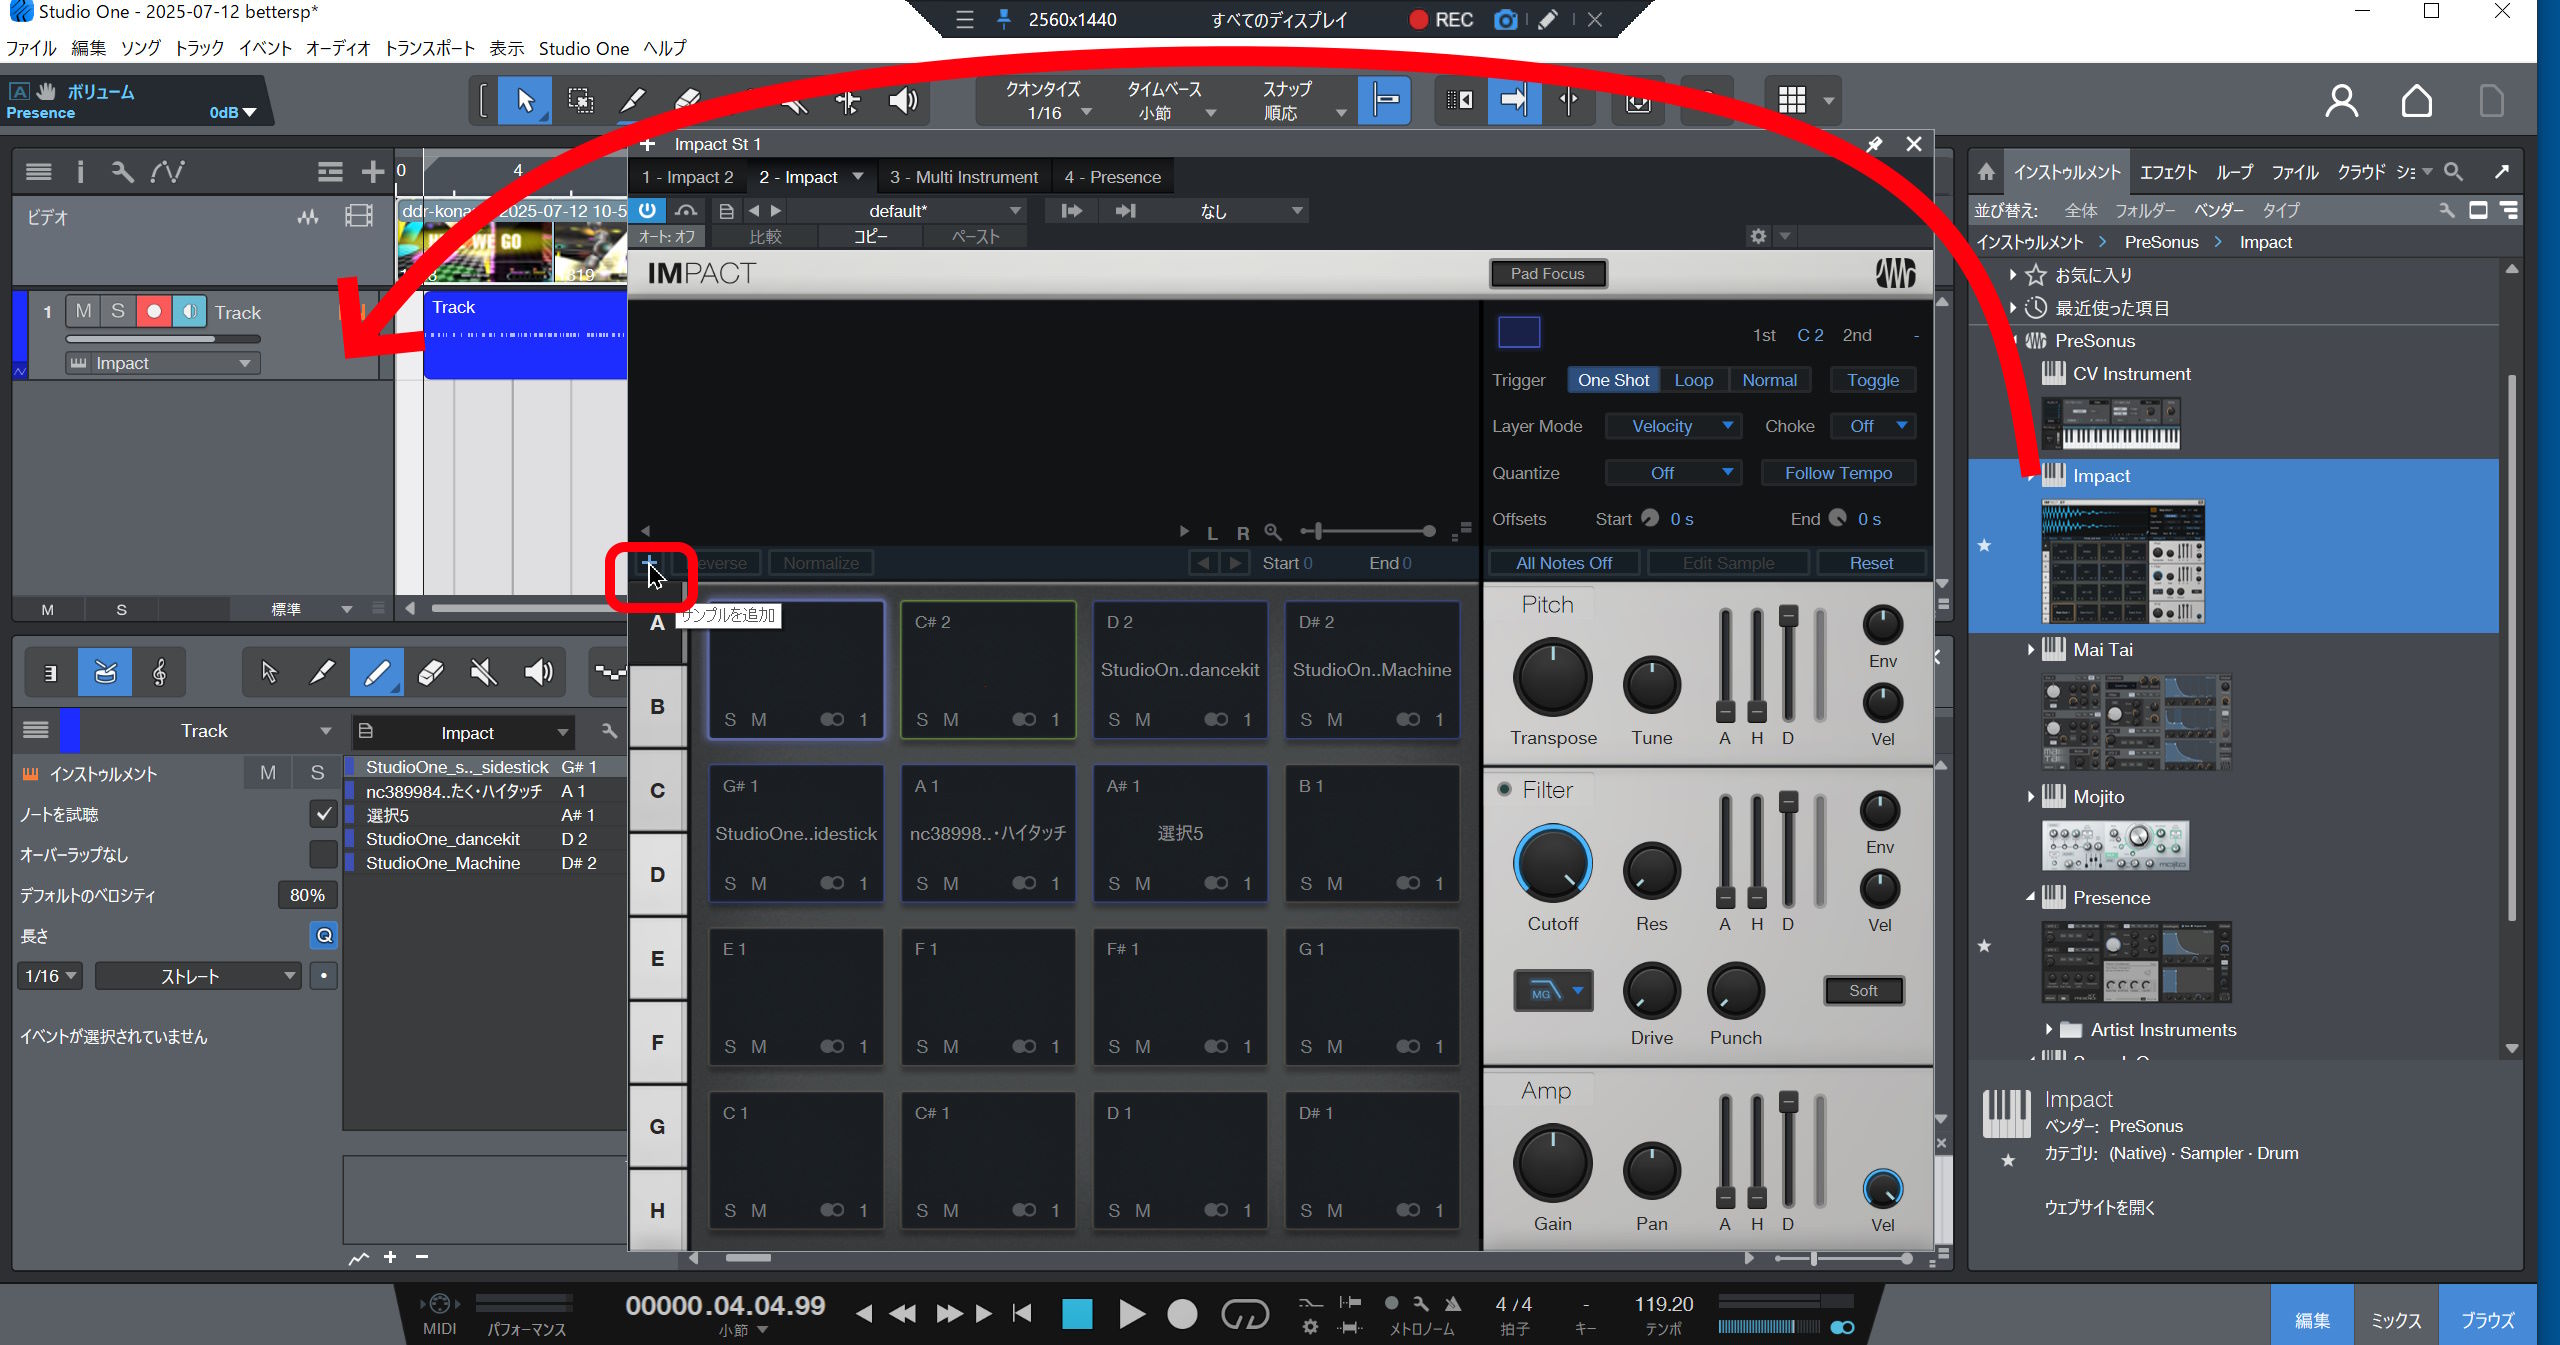The width and height of the screenshot is (2560, 1345).
Task: Add a track with plus icon
Action: pos(373,172)
